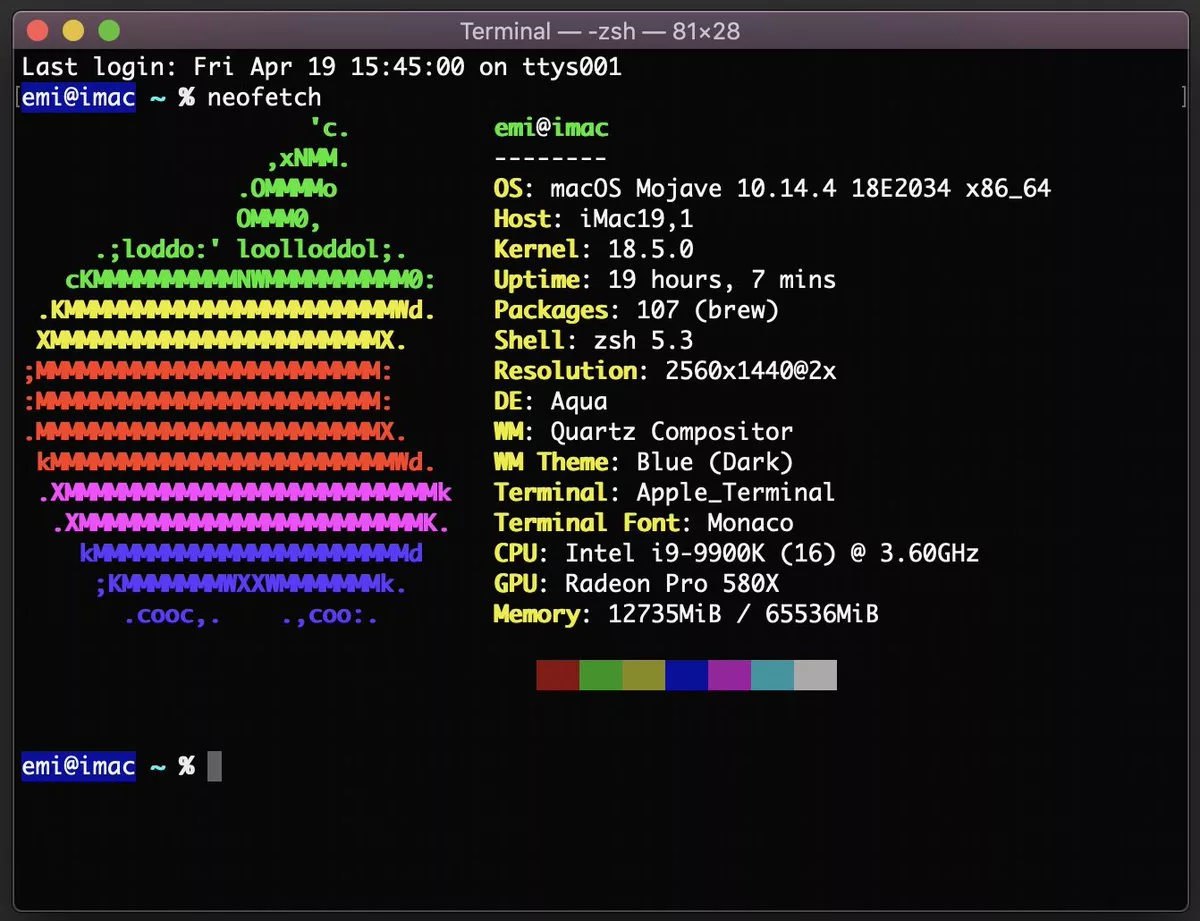The width and height of the screenshot is (1200, 921).
Task: Click the Kernel value '18.5.0'
Action: click(651, 249)
